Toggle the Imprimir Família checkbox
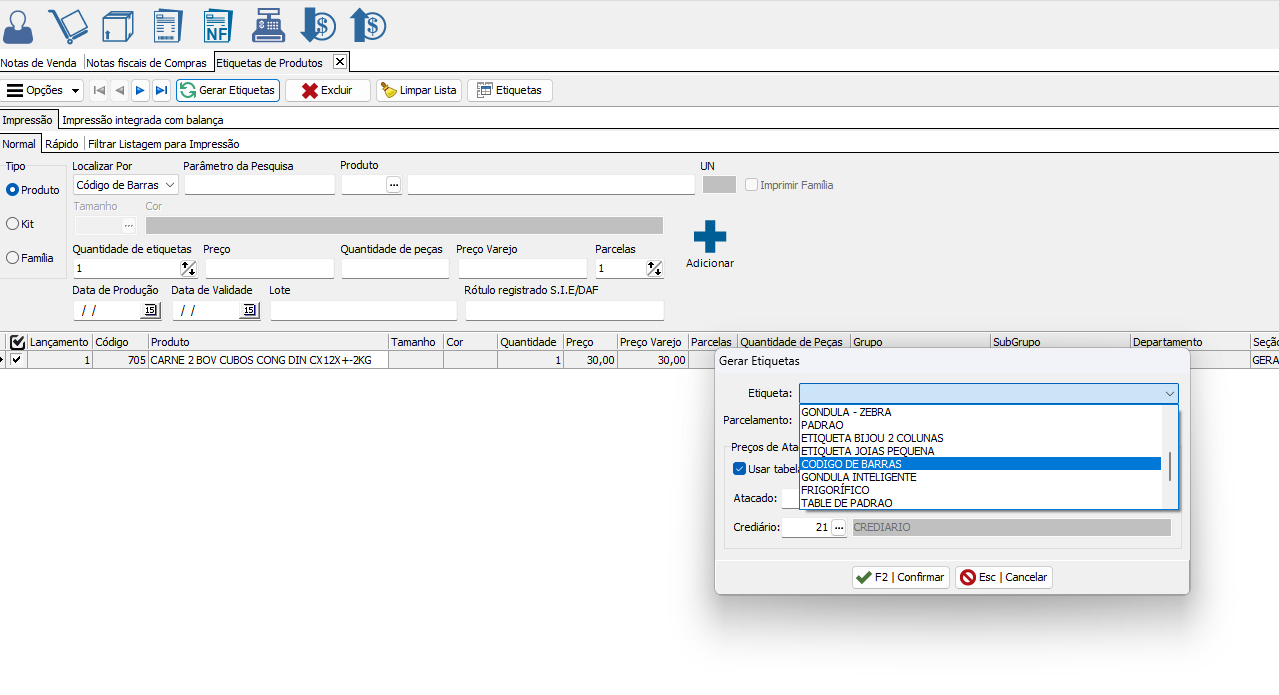This screenshot has width=1279, height=695. [x=751, y=185]
